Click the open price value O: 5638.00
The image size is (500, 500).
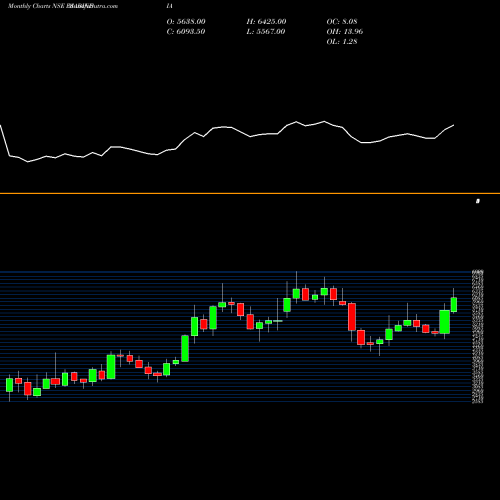(186, 22)
